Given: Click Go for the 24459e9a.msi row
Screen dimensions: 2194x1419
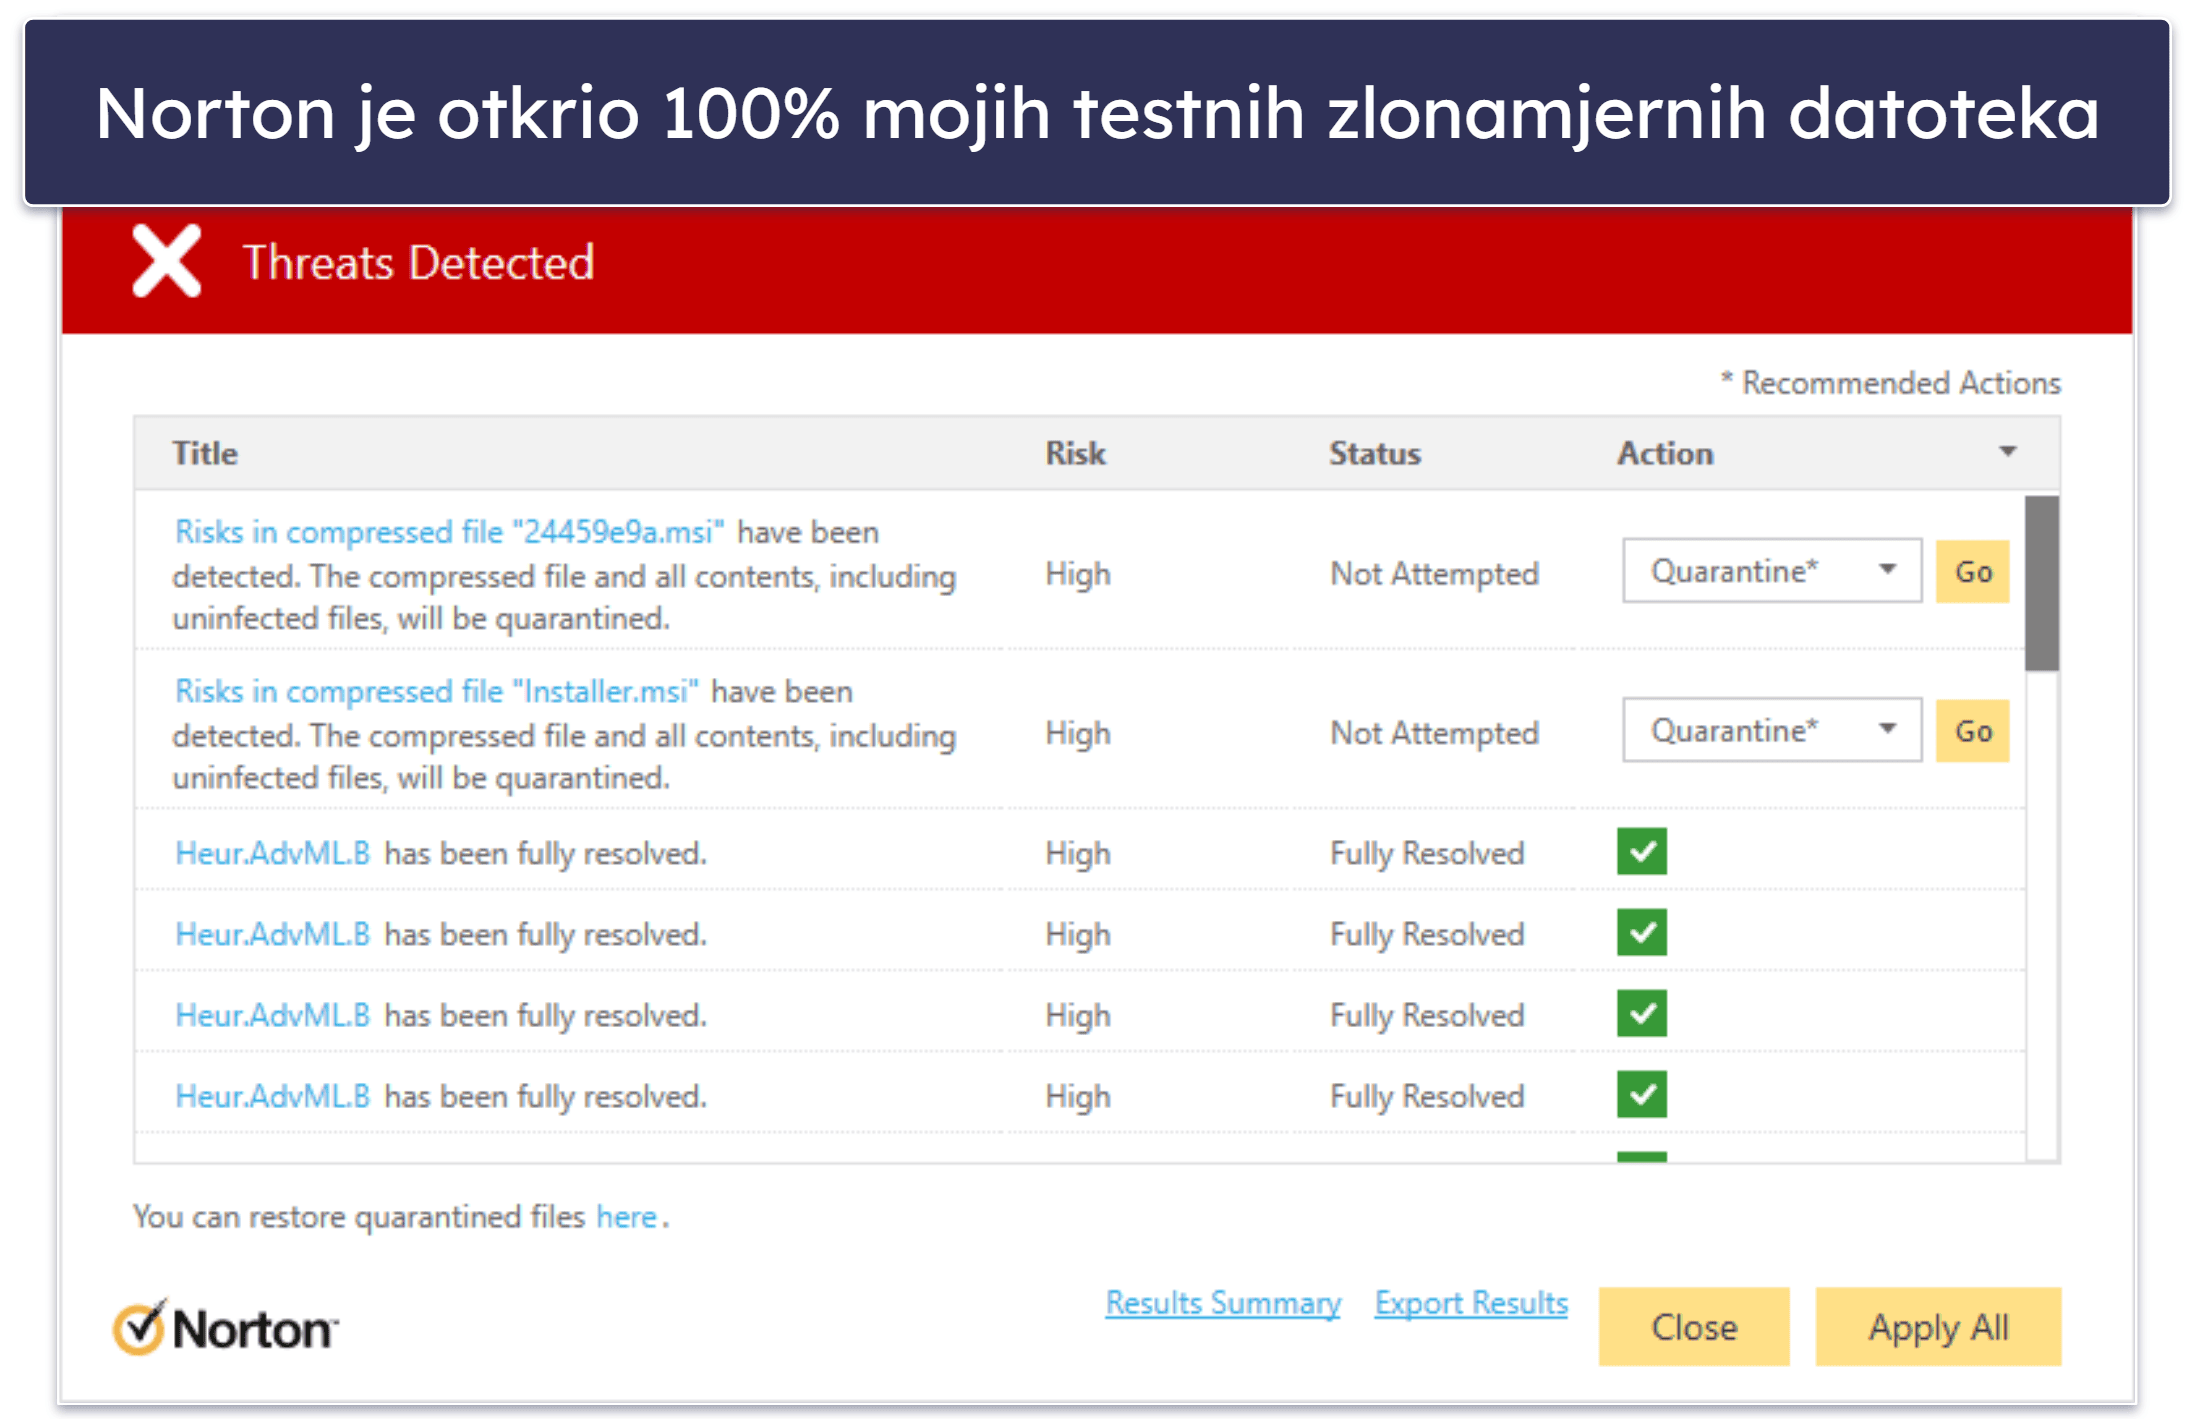Looking at the screenshot, I should click(1972, 571).
